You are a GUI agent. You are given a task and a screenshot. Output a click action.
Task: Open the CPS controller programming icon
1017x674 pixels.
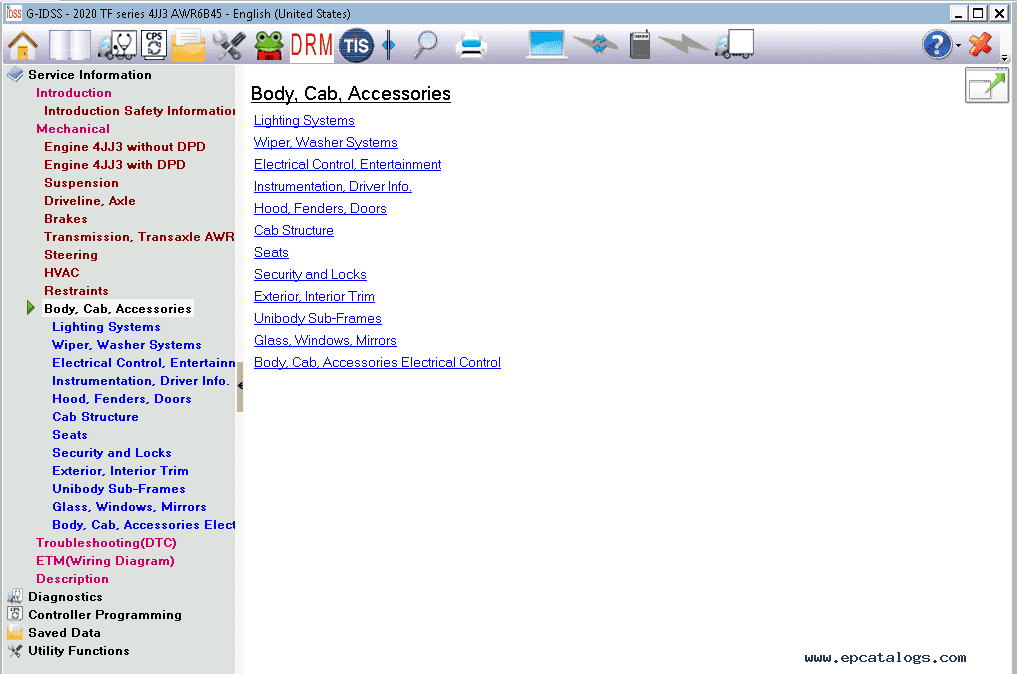[x=154, y=45]
